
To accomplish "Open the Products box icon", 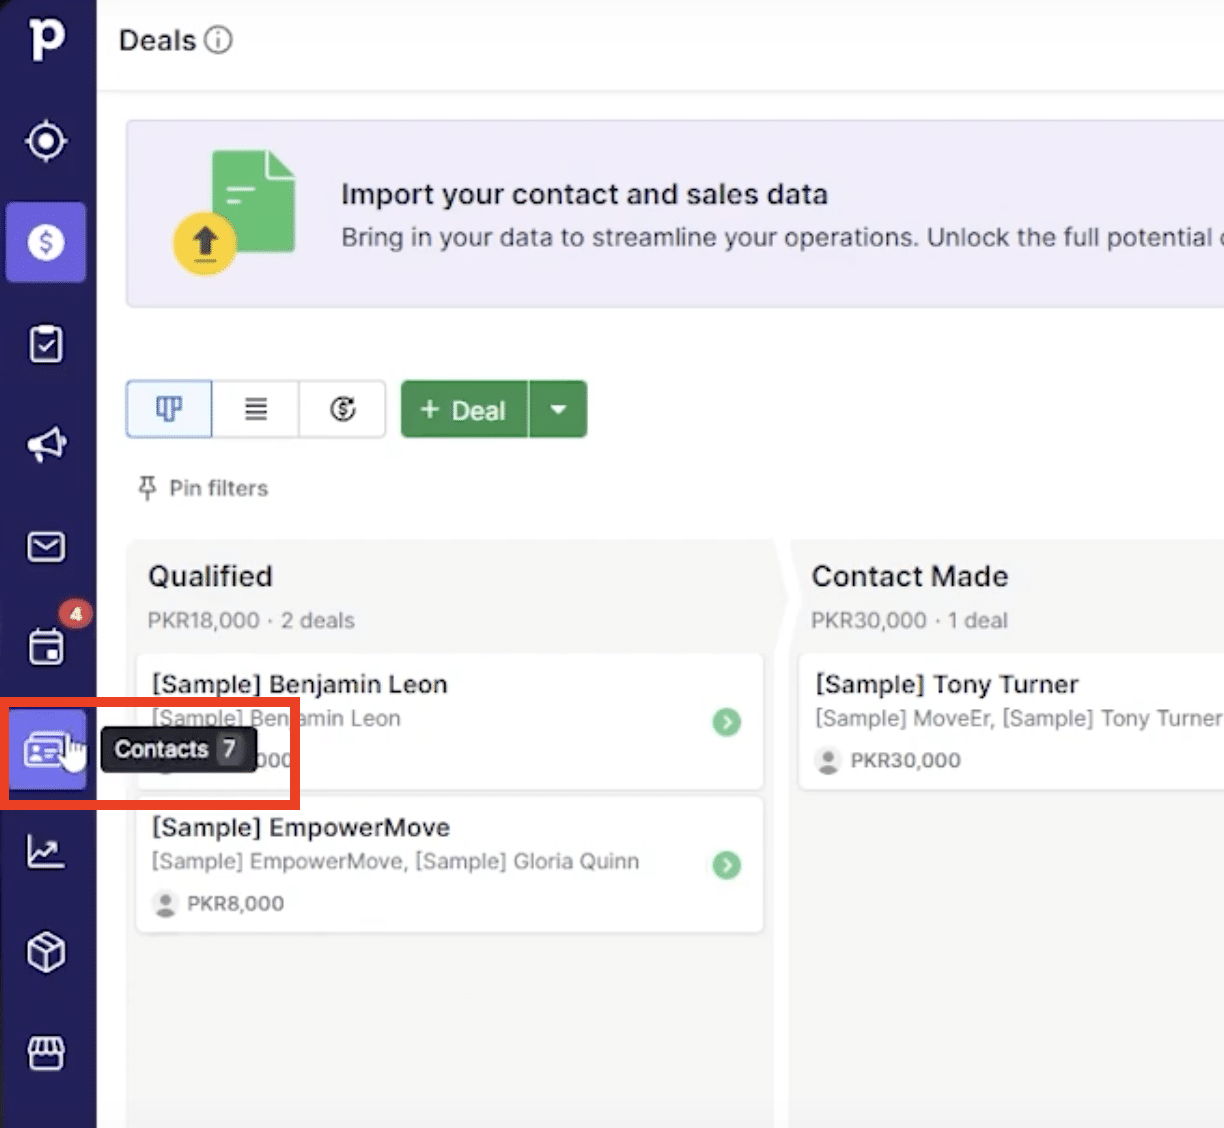I will click(46, 952).
